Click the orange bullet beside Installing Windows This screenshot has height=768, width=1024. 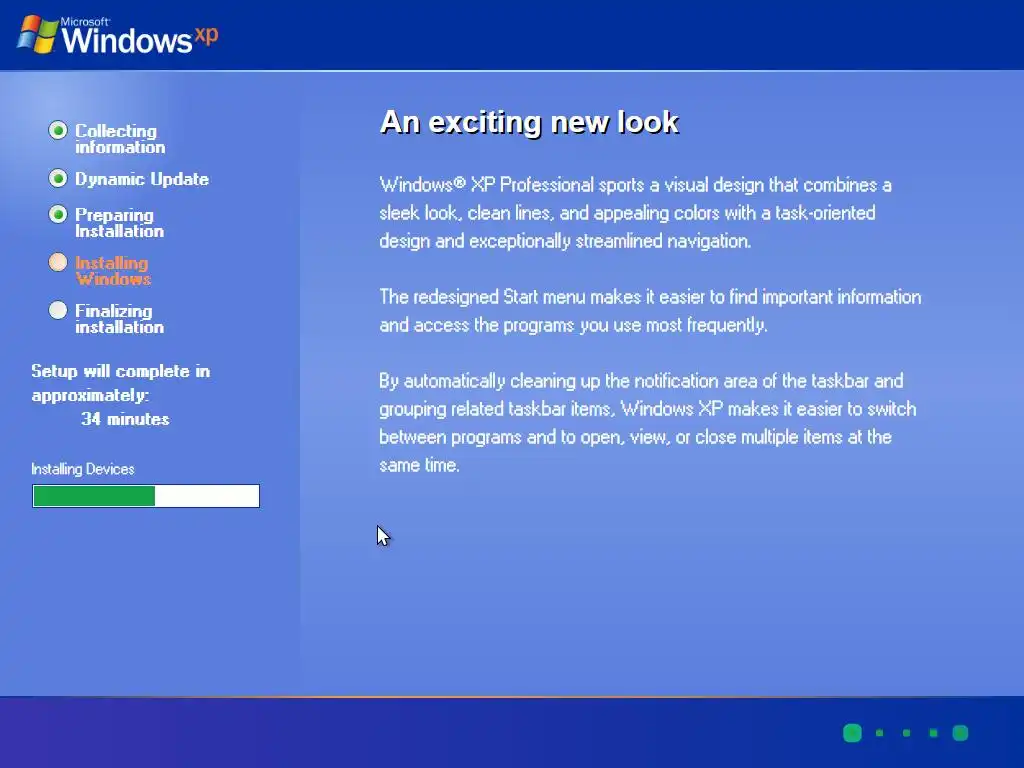58,263
